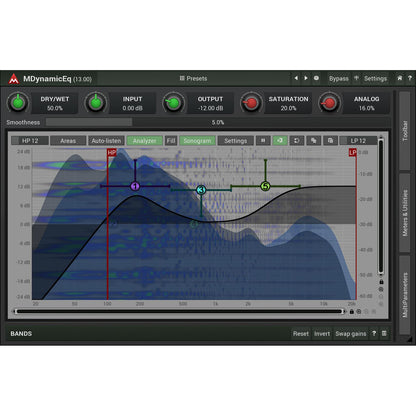This screenshot has width=416, height=416.
Task: Select band 5 green node
Action: 265,186
